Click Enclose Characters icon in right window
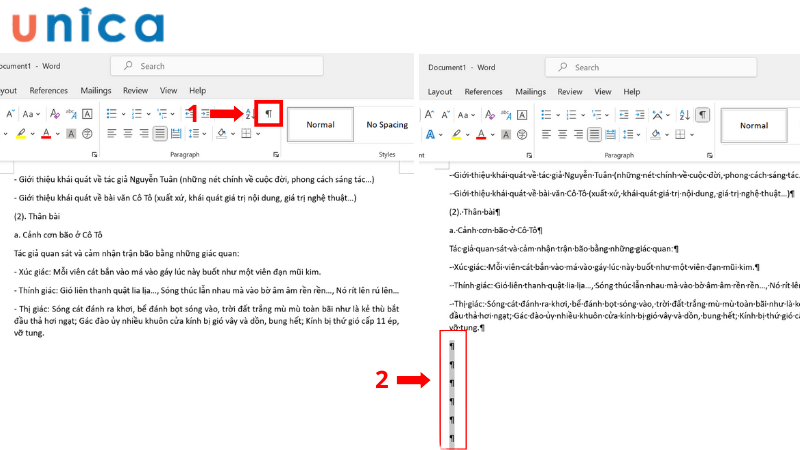Image resolution: width=800 pixels, height=450 pixels. click(x=522, y=135)
